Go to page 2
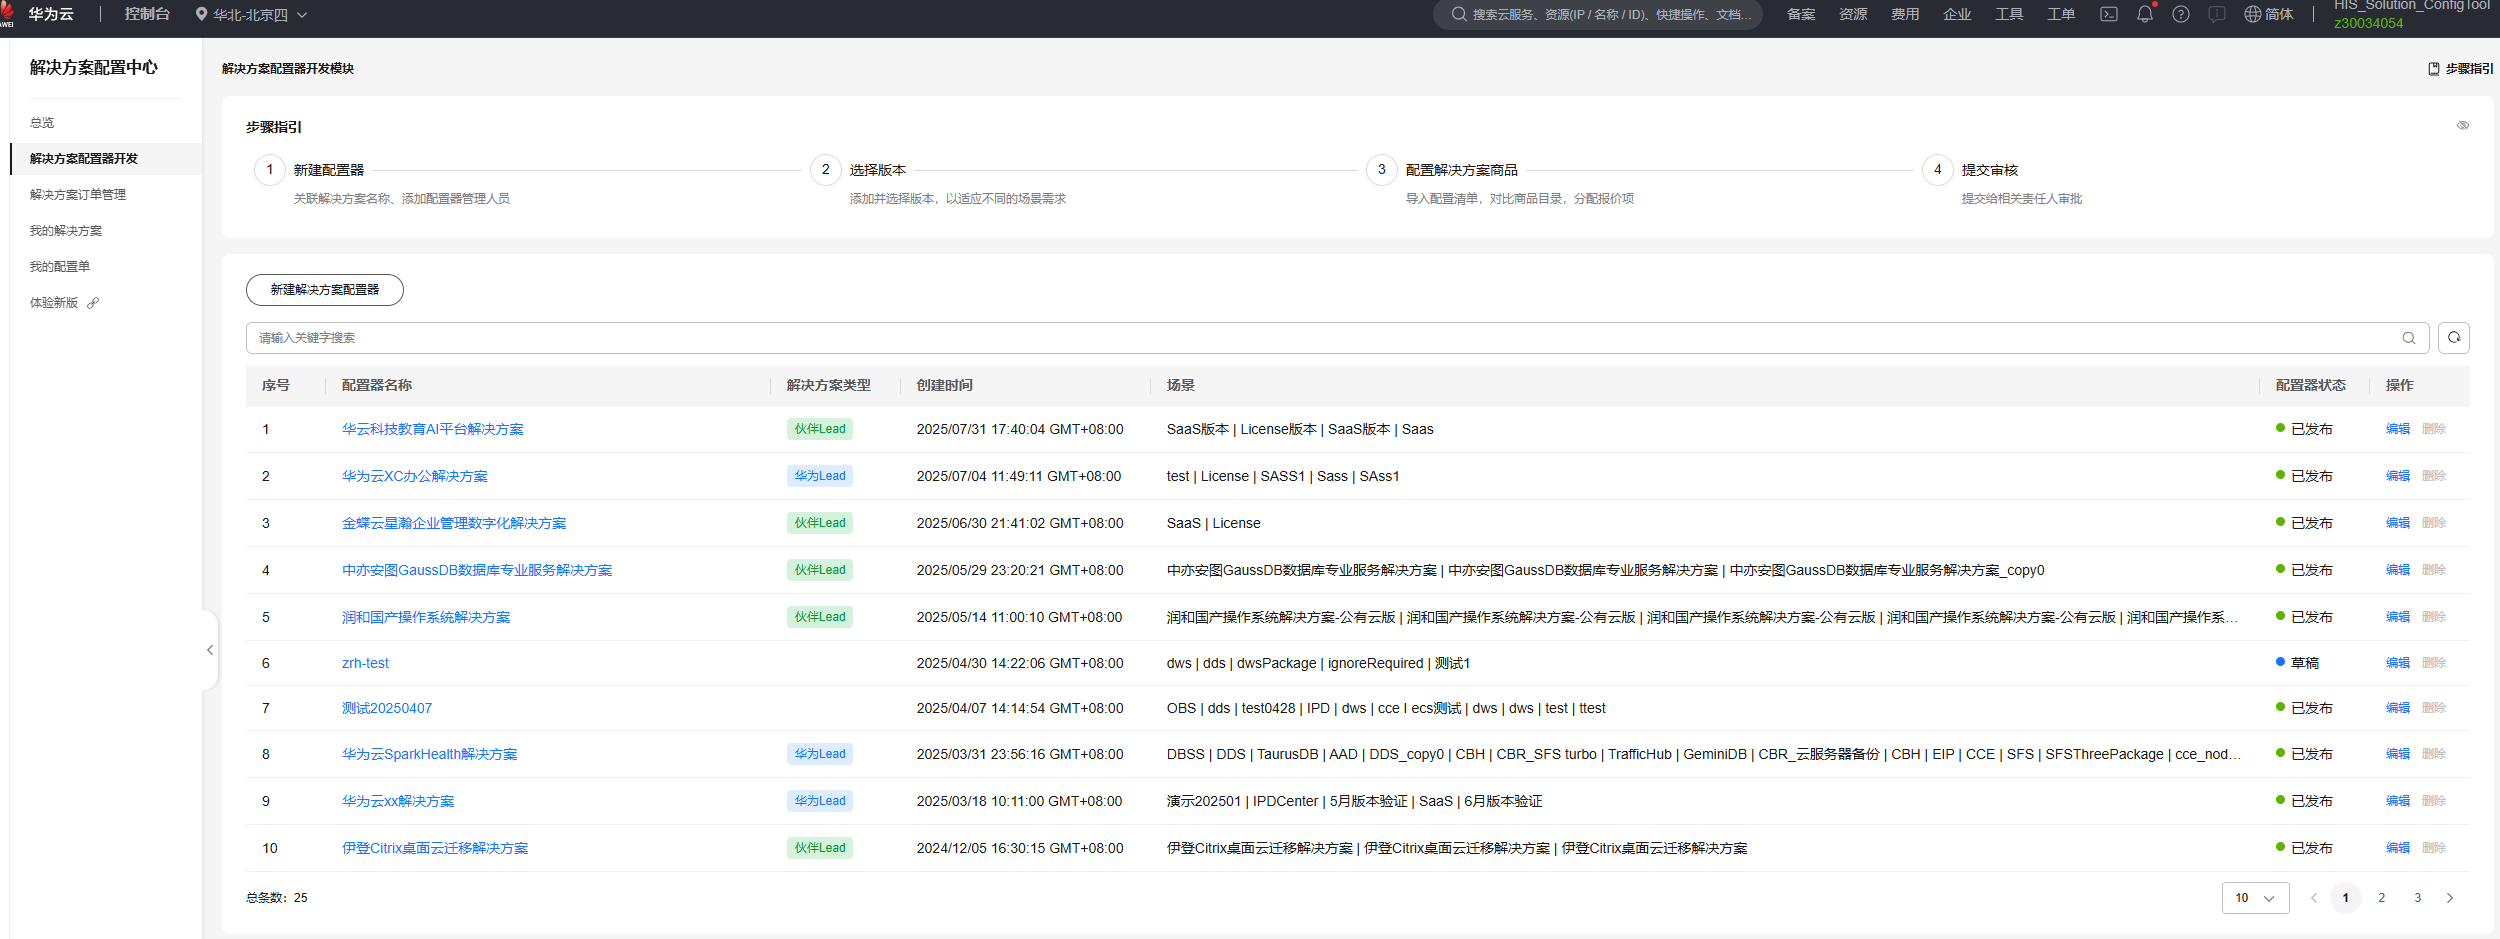 (x=2382, y=898)
